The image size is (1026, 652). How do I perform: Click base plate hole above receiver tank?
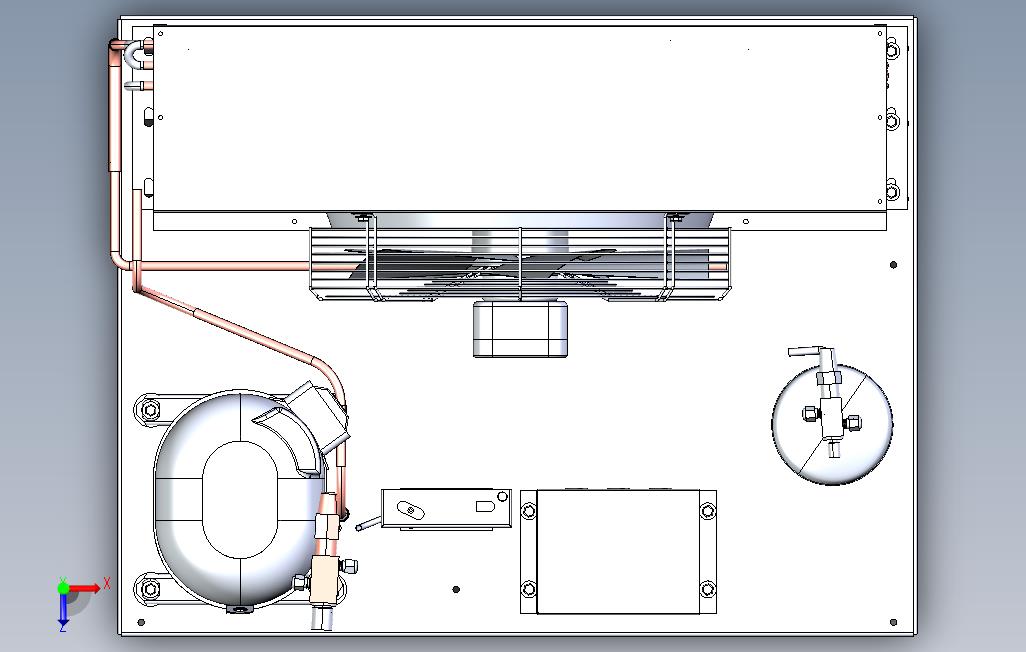(894, 264)
